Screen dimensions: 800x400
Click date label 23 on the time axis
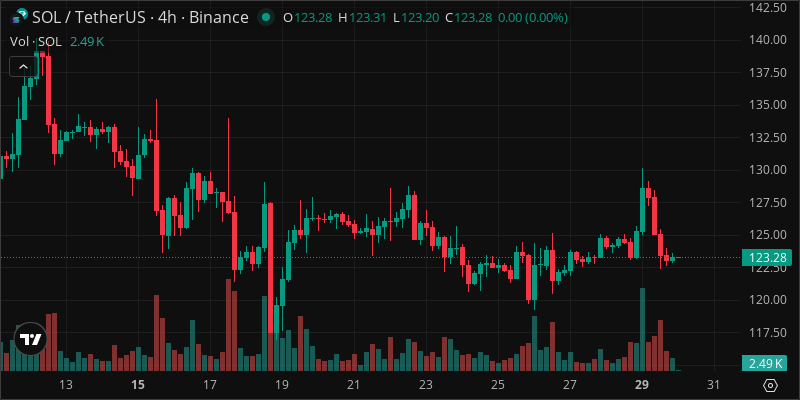coord(426,384)
